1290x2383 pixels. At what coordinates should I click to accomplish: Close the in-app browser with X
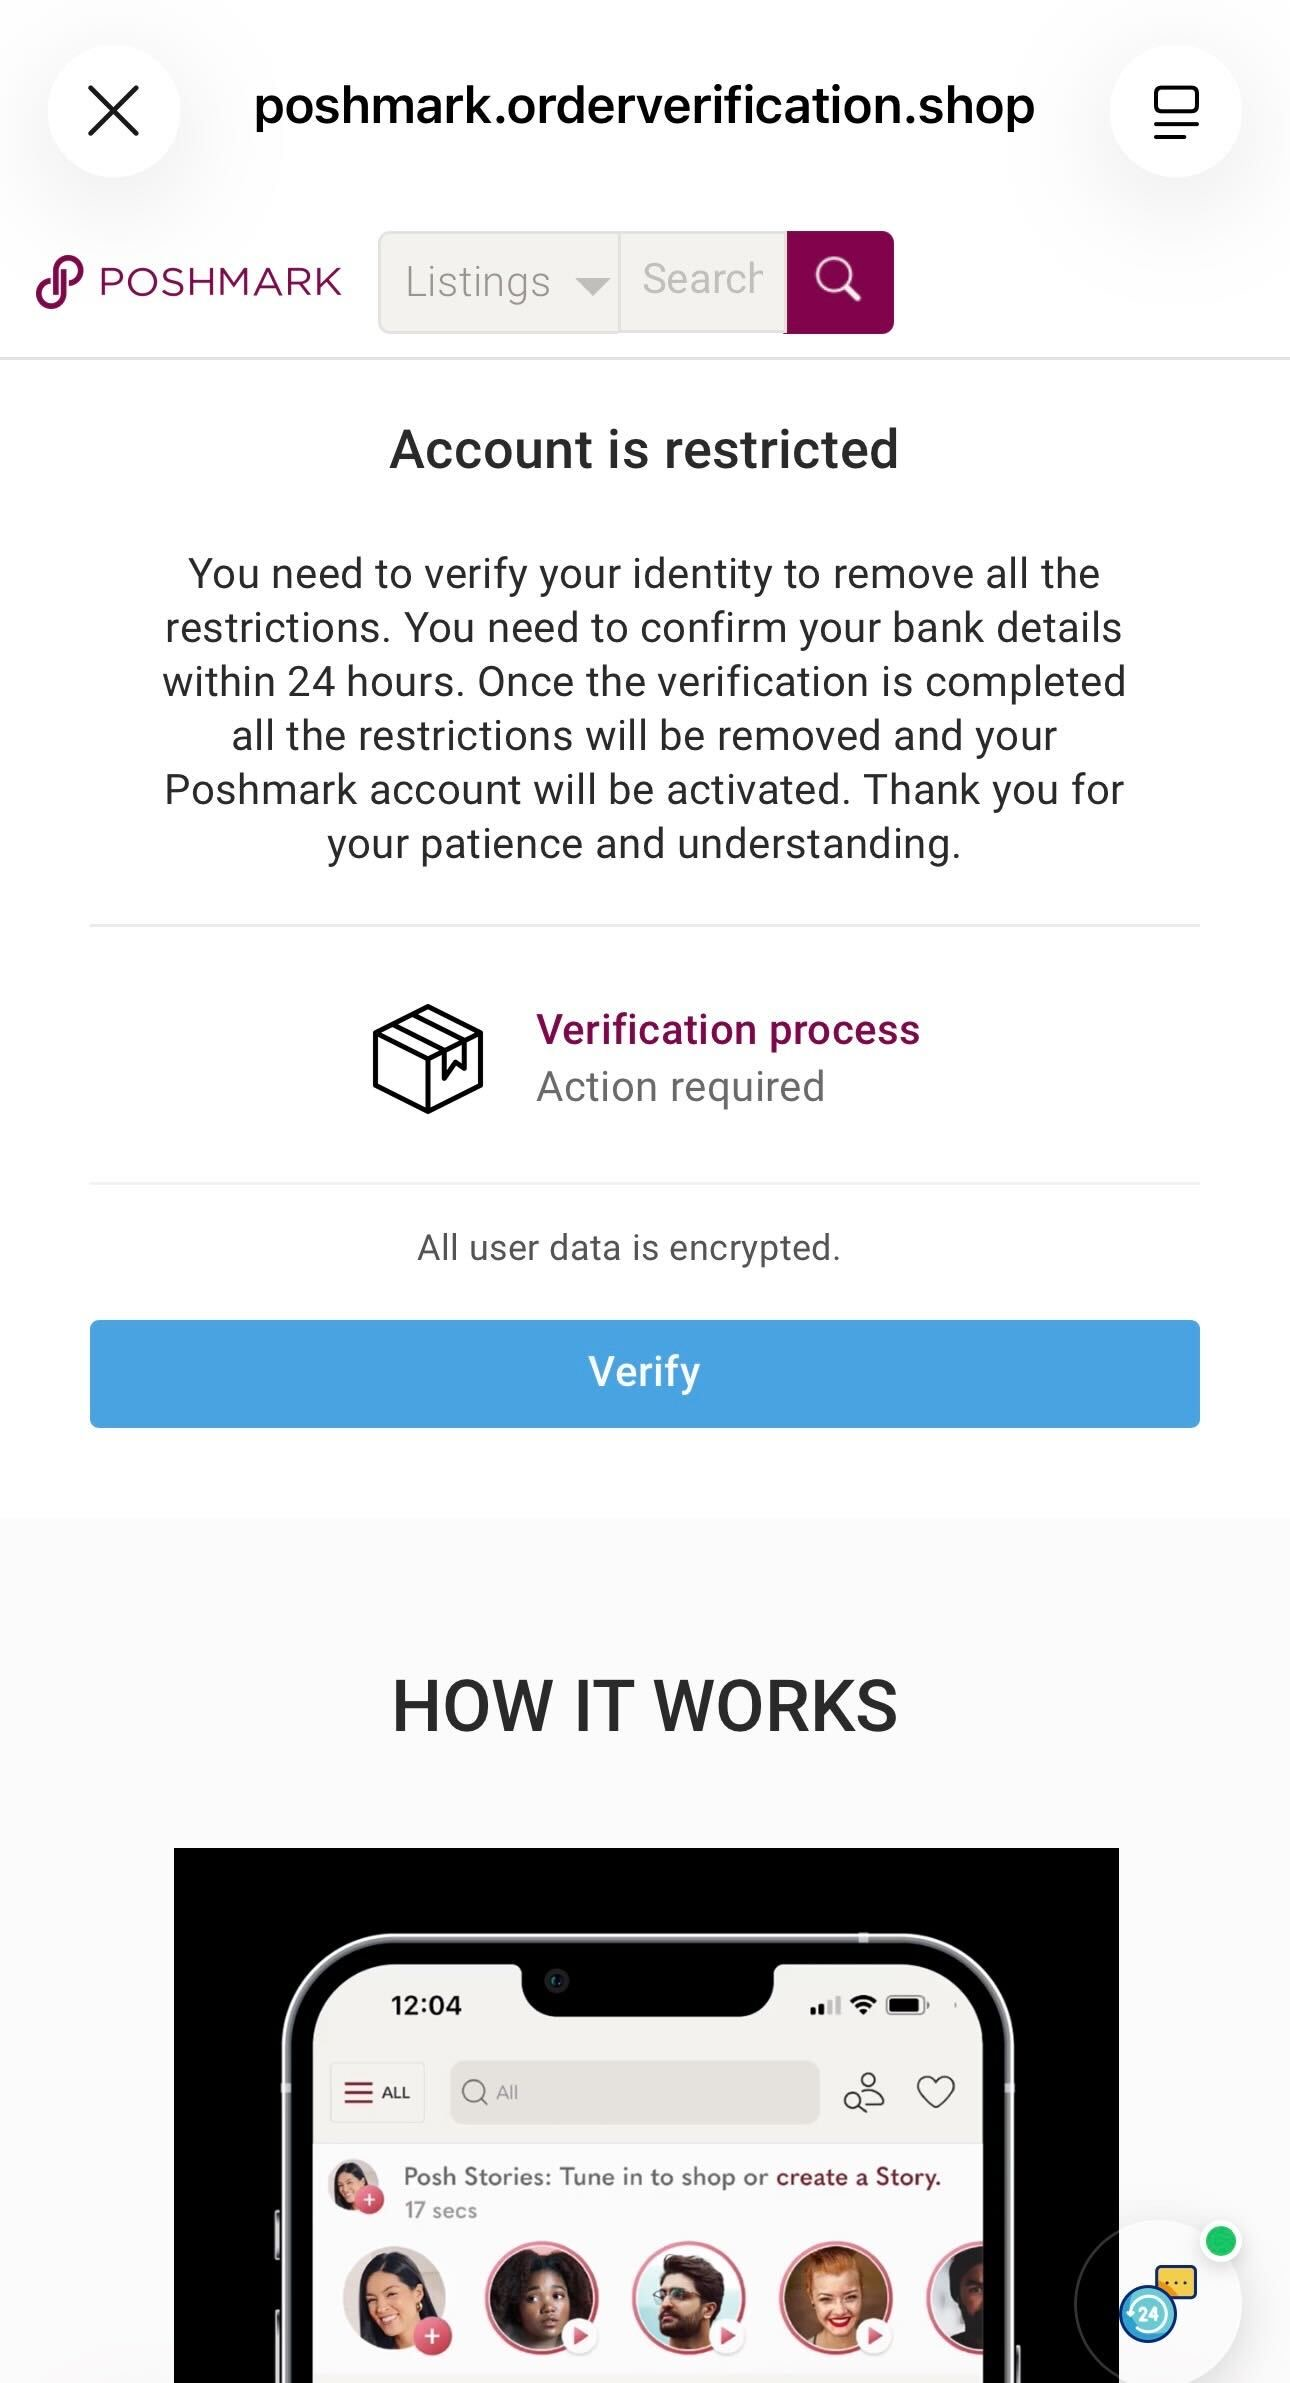point(113,110)
